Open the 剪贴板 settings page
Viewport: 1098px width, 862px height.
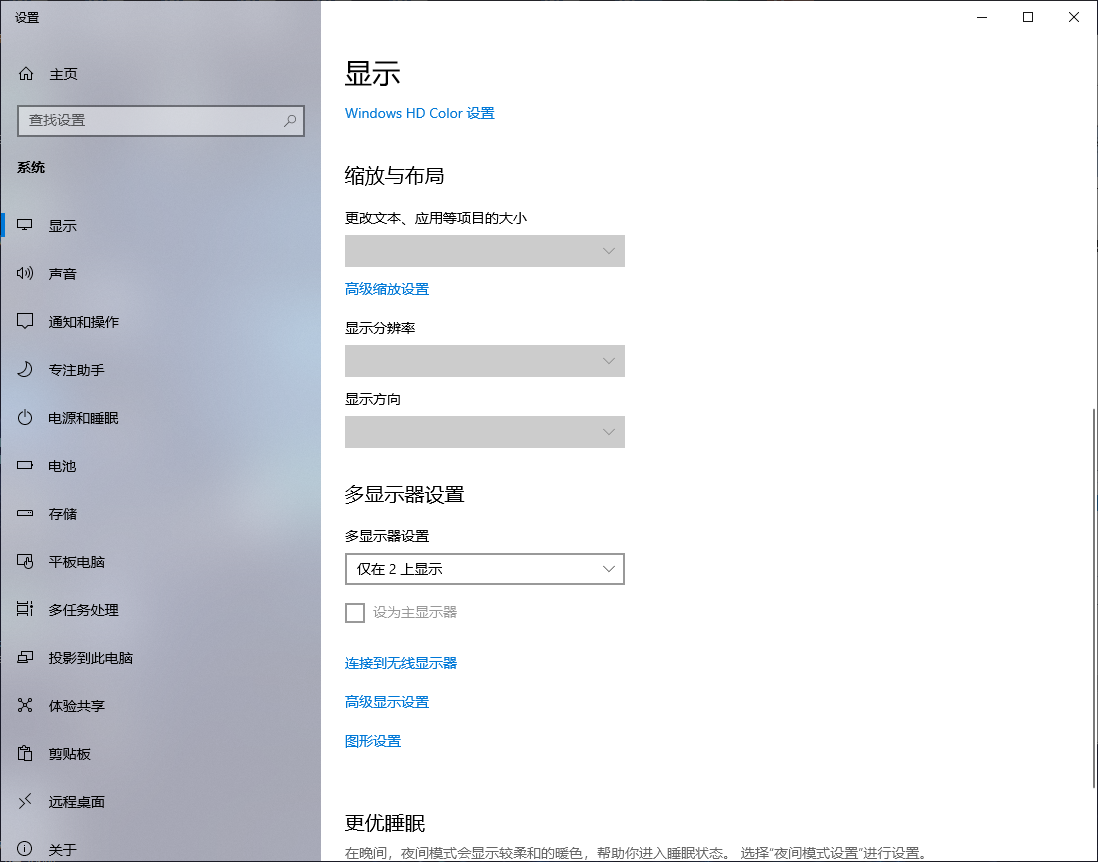(x=160, y=753)
